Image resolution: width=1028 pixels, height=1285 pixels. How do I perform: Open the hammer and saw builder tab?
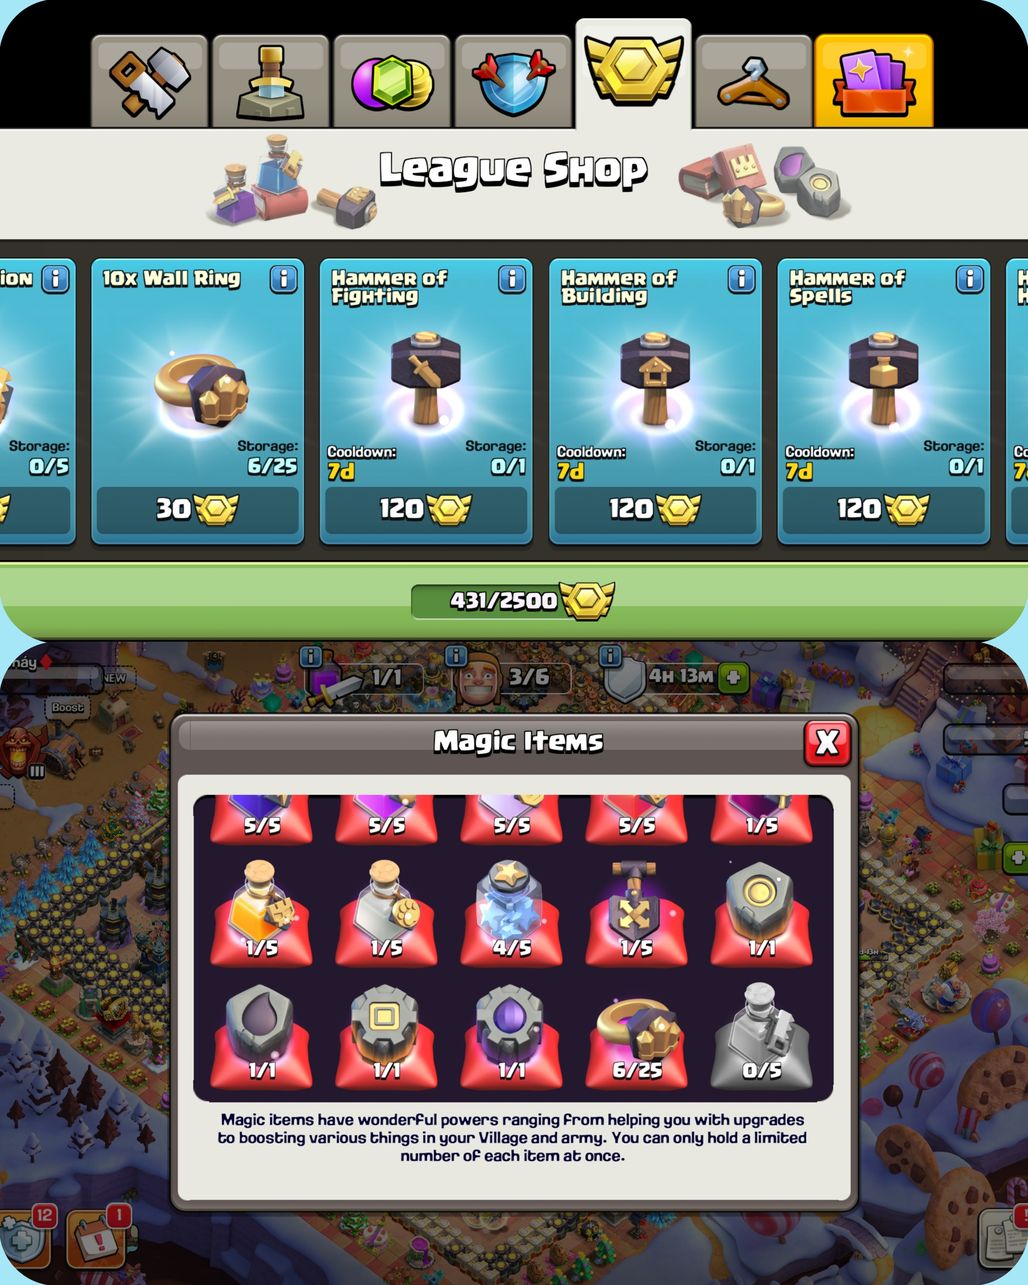[x=149, y=81]
